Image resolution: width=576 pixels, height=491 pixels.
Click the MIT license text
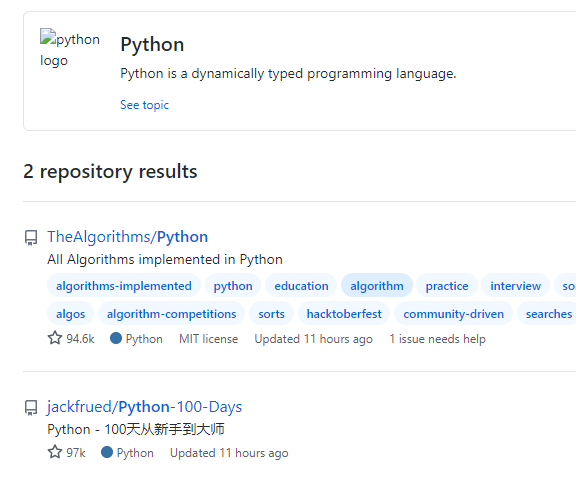pyautogui.click(x=208, y=339)
